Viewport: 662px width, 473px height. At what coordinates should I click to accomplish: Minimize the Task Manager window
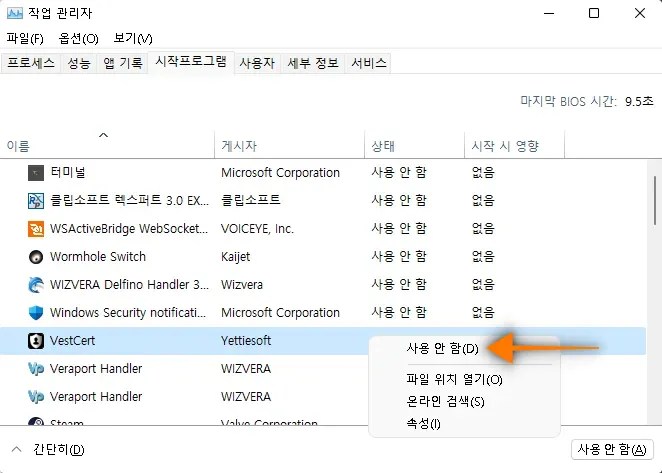(549, 13)
